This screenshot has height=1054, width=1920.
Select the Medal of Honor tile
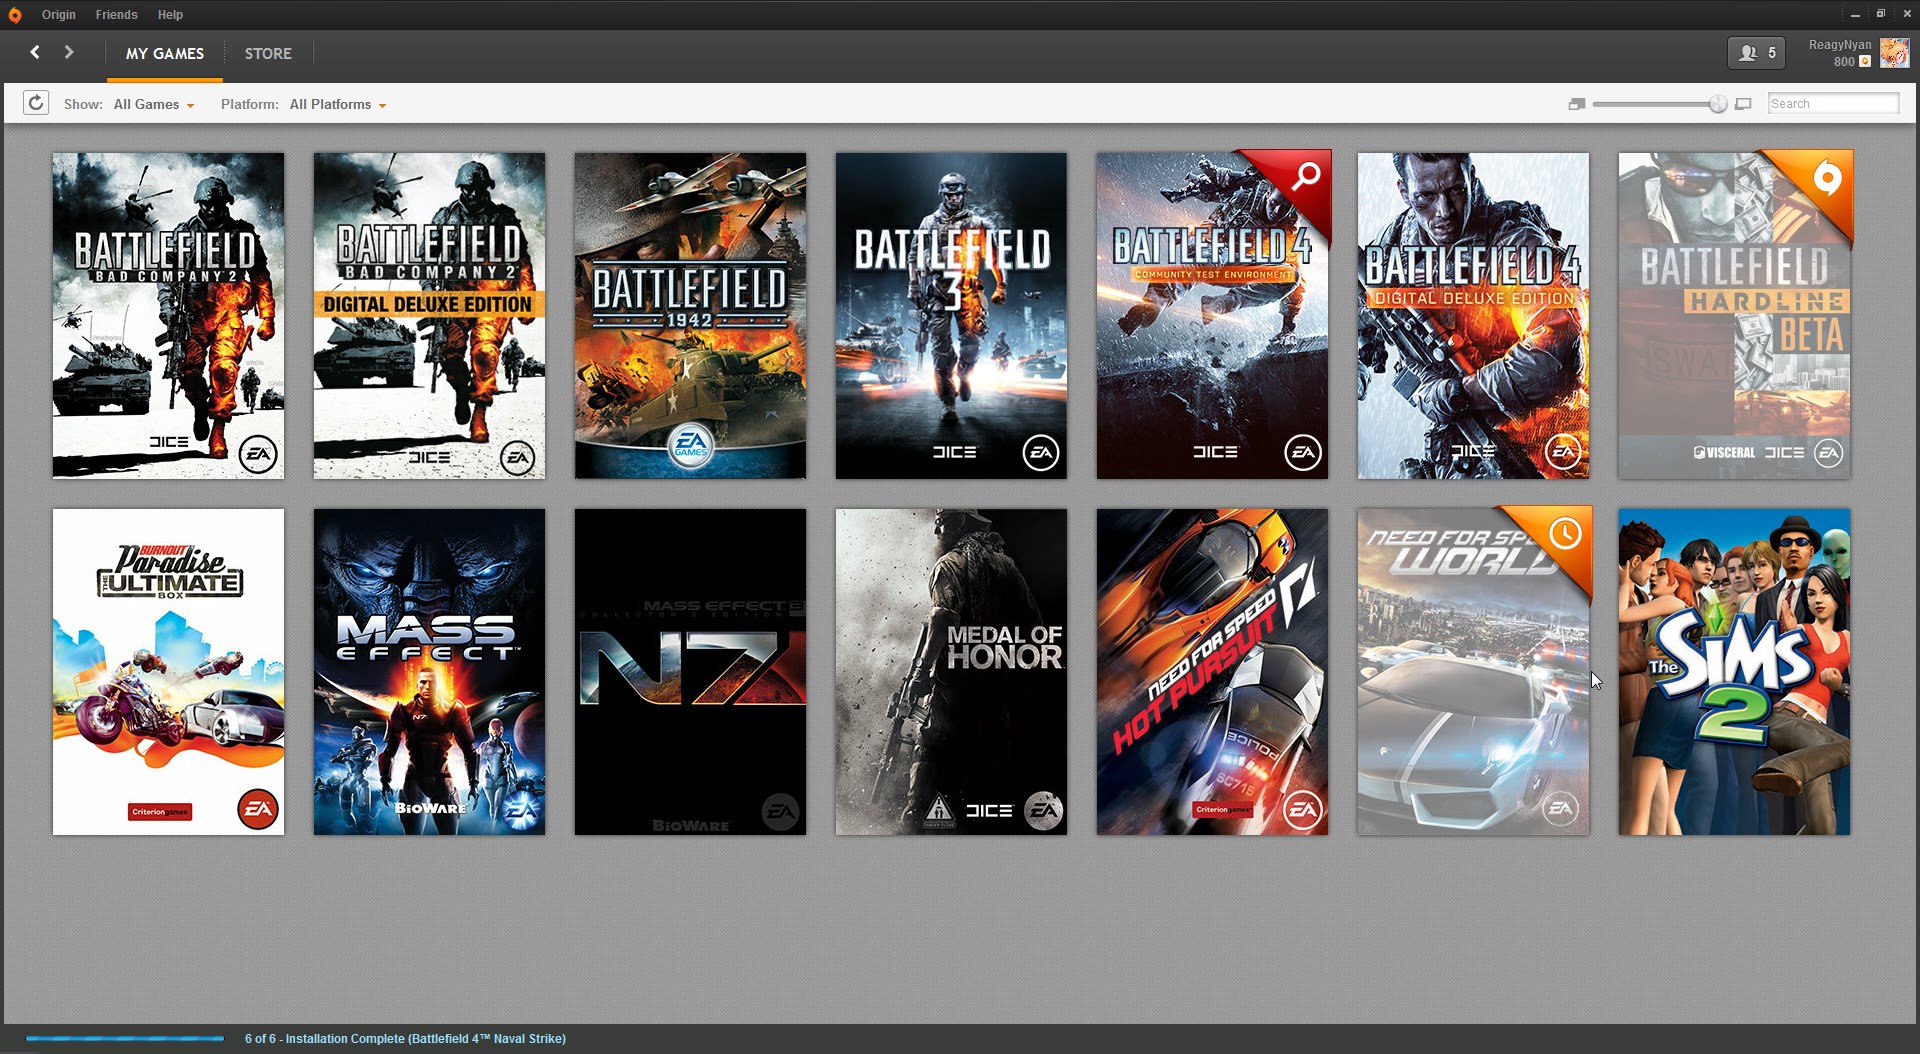(951, 671)
